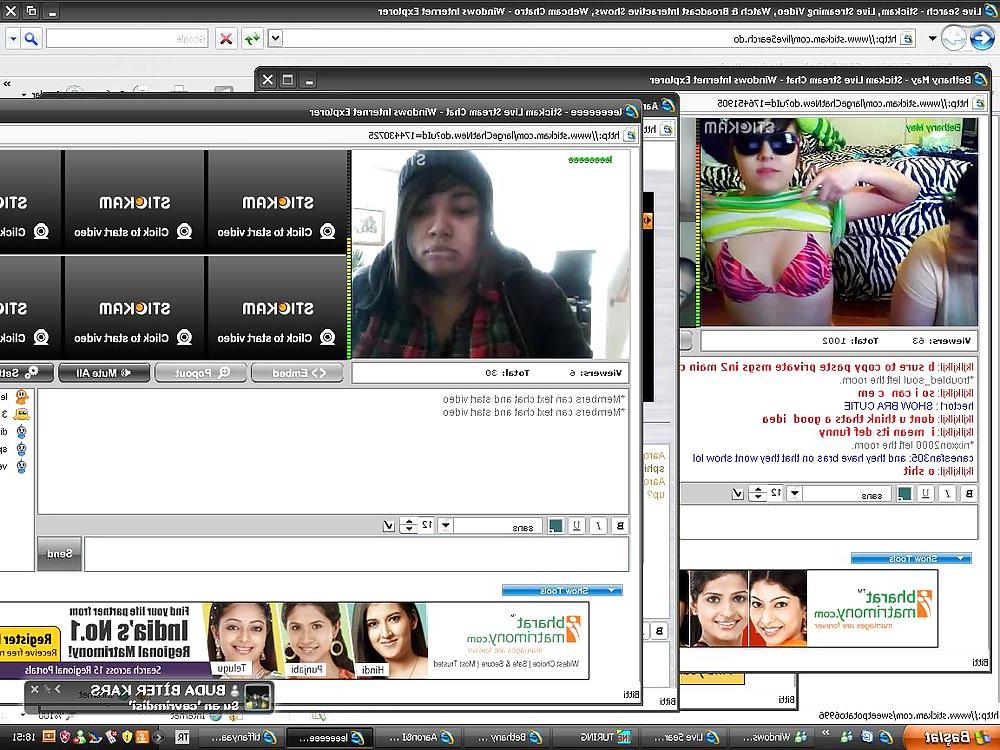
Task: Open the sans font dropdown in leeeeeee chat
Action: click(446, 526)
